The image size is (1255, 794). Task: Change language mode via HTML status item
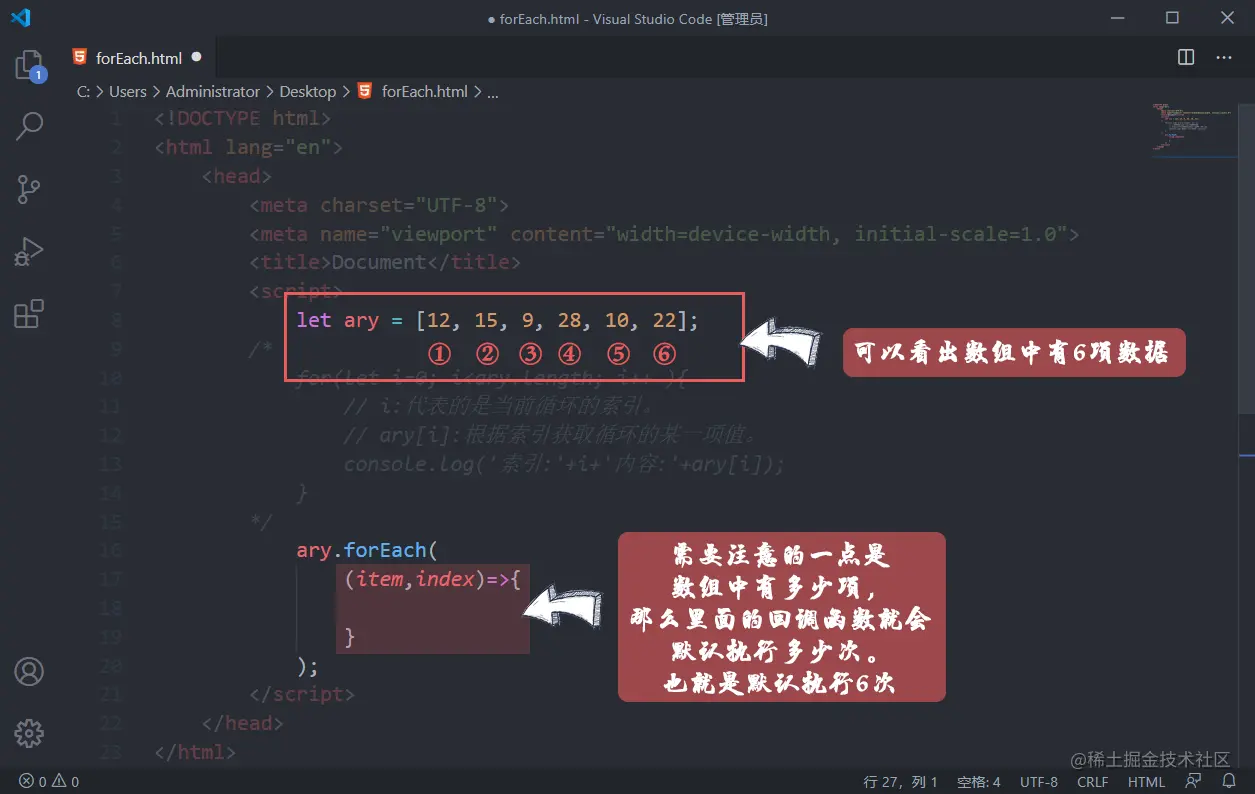tap(1147, 781)
